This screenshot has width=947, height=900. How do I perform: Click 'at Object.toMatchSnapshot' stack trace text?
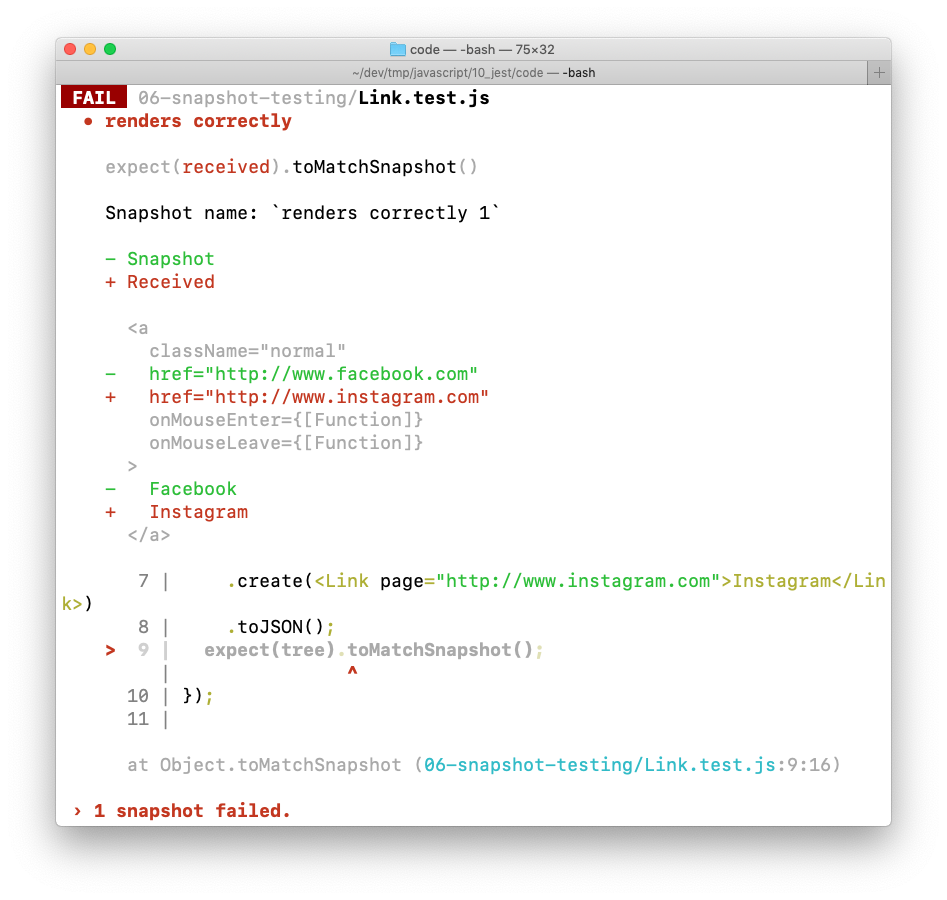pos(264,765)
